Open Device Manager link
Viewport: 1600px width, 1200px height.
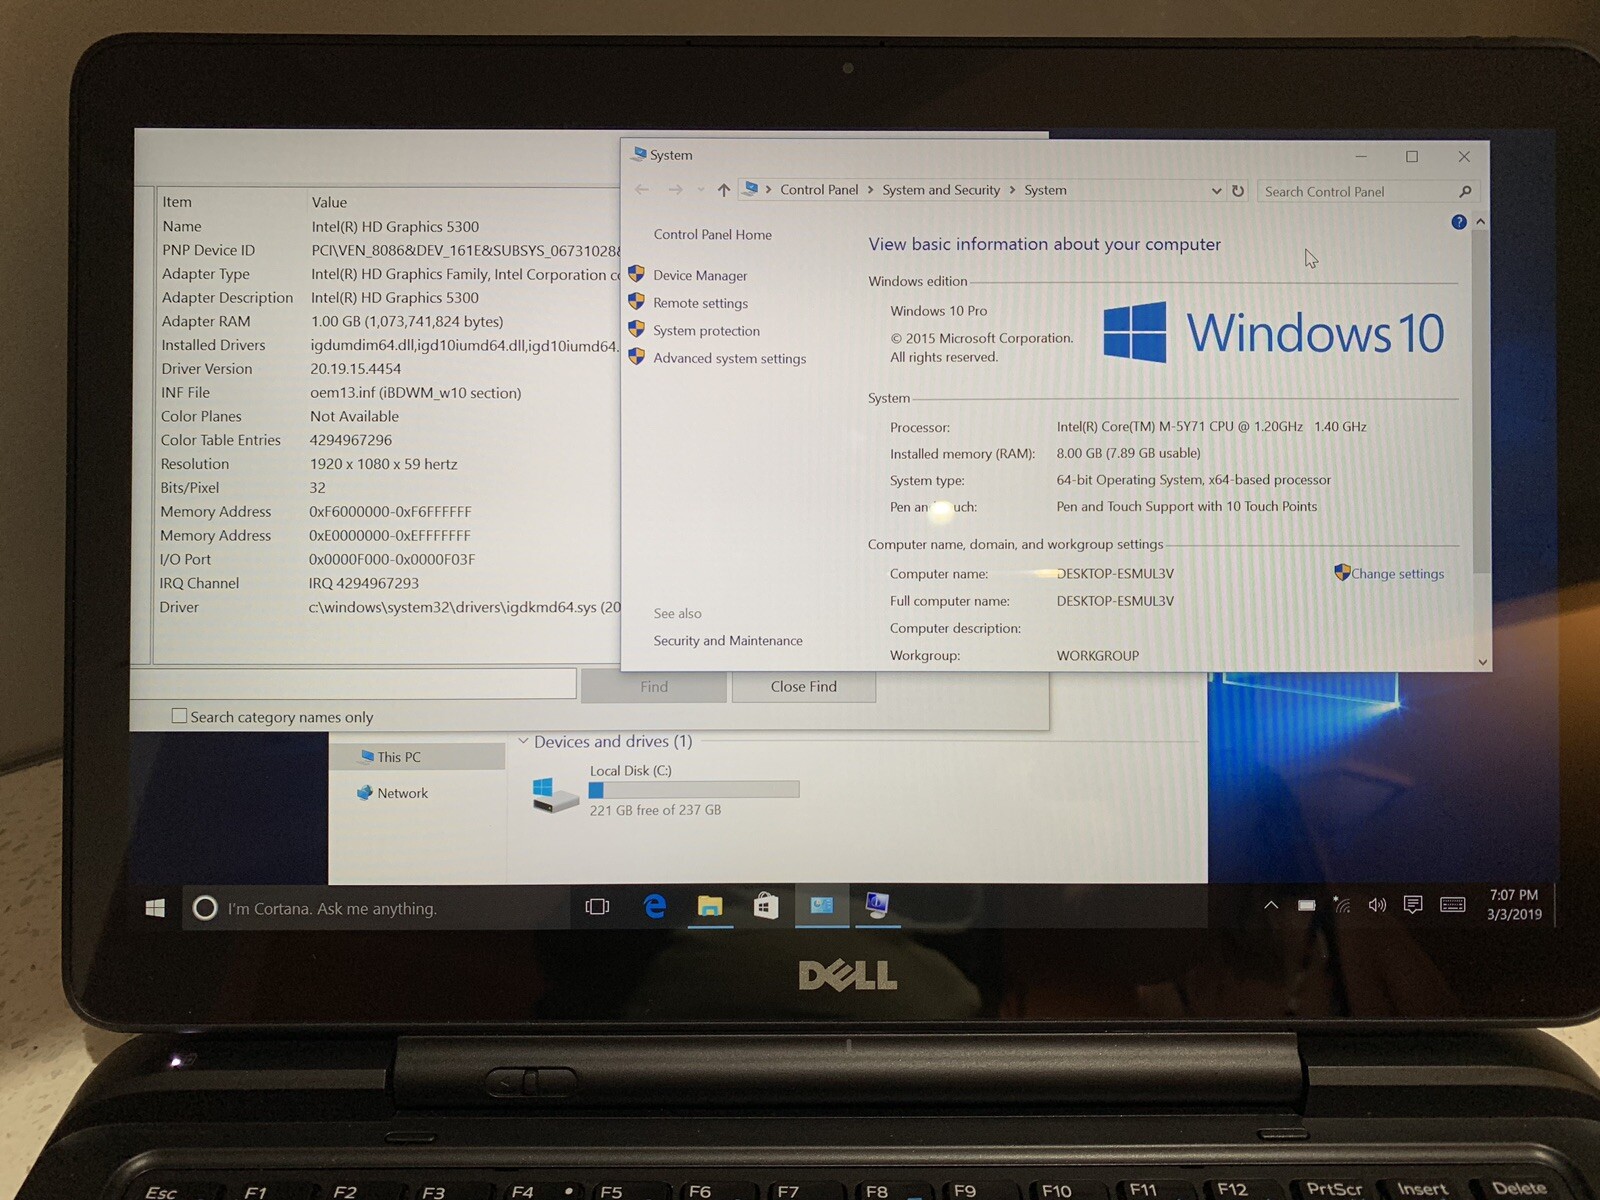[x=700, y=275]
